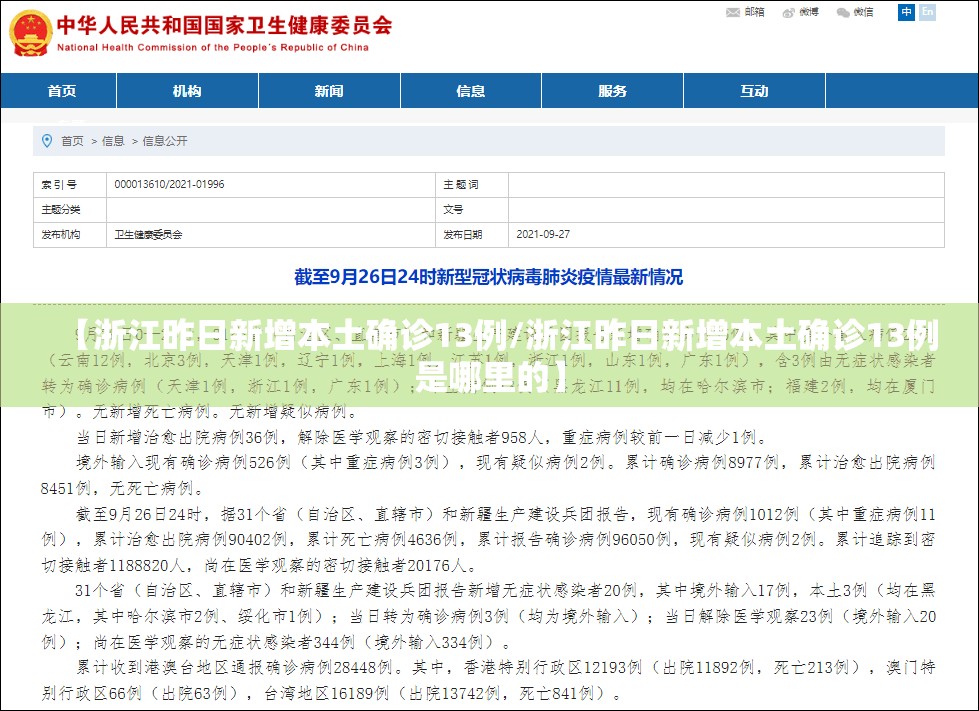Click the paragraph starting 境外输入现有确诊病例526例
This screenshot has width=979, height=711.
click(x=488, y=475)
